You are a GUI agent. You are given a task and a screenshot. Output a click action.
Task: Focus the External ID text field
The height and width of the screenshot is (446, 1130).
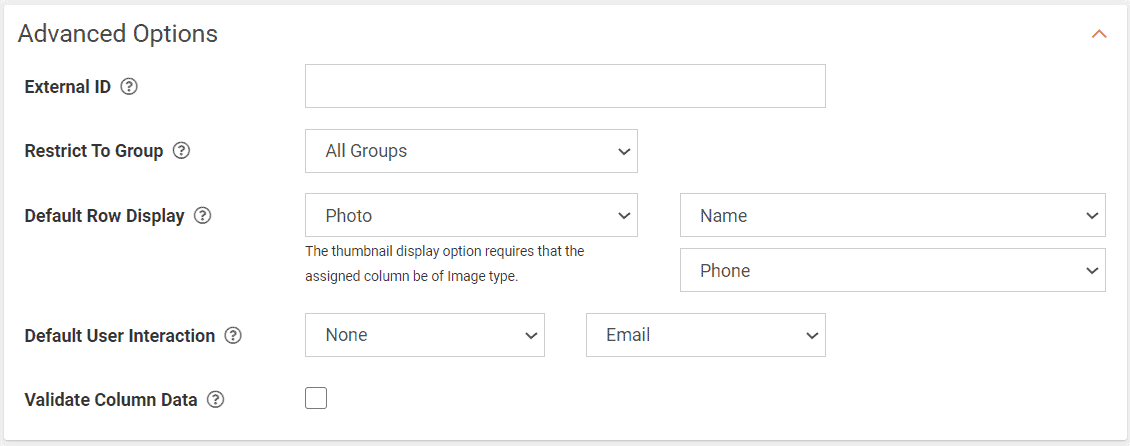565,86
